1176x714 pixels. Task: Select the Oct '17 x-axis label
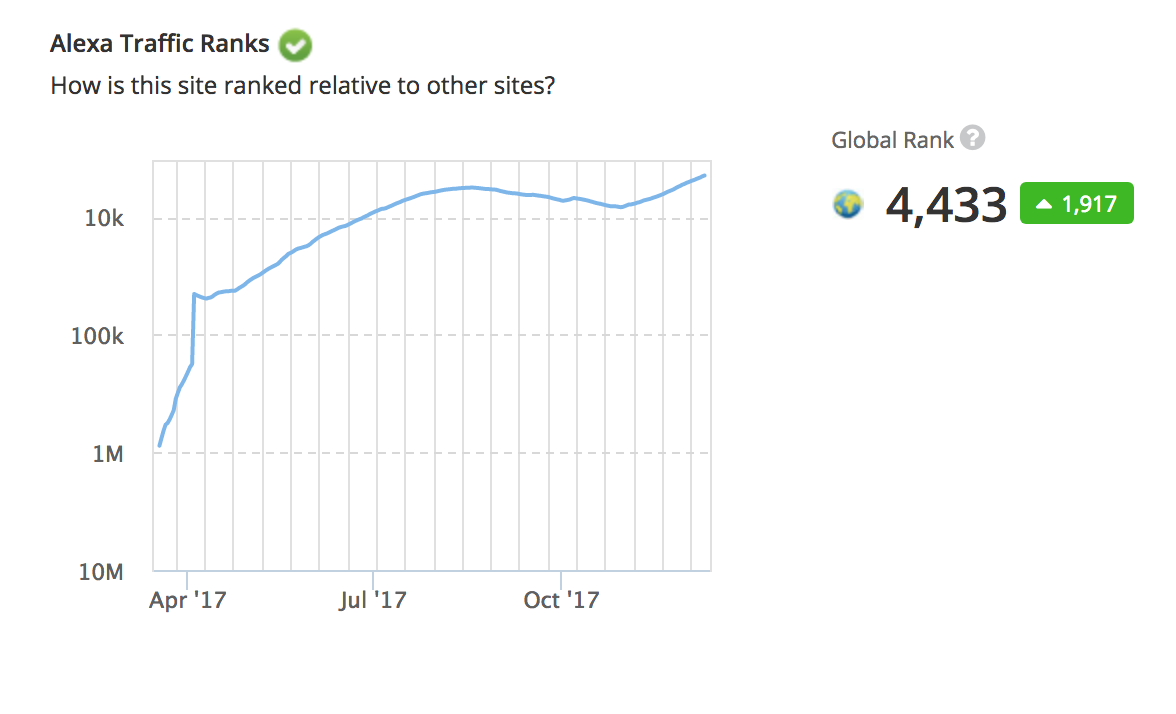click(561, 600)
